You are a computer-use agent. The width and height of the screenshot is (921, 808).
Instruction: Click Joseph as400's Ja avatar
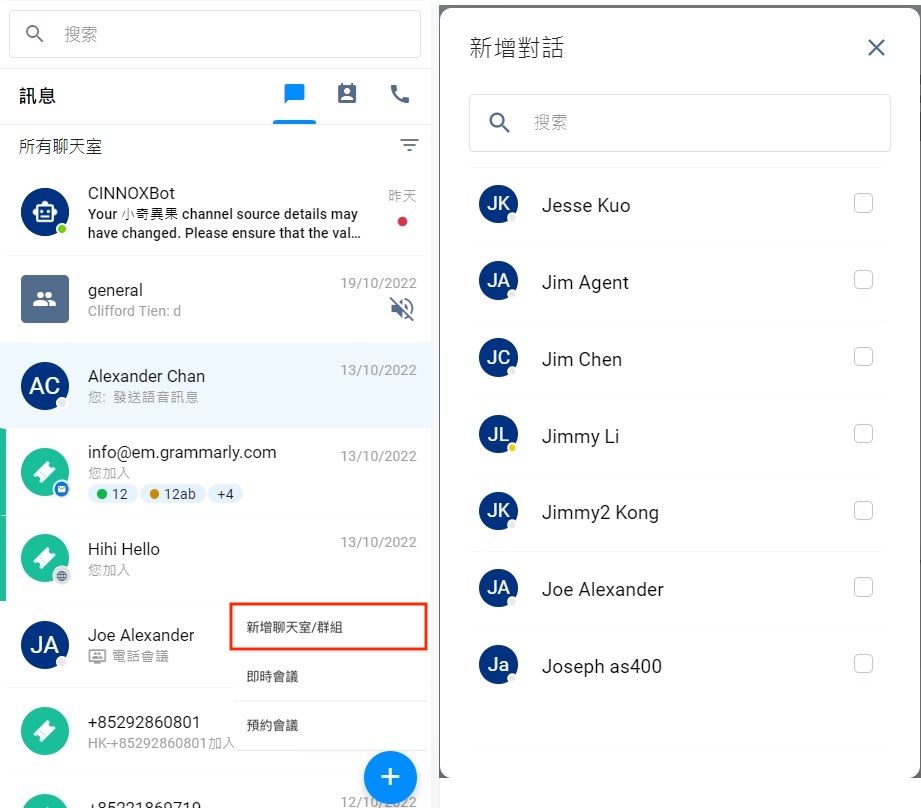click(498, 664)
